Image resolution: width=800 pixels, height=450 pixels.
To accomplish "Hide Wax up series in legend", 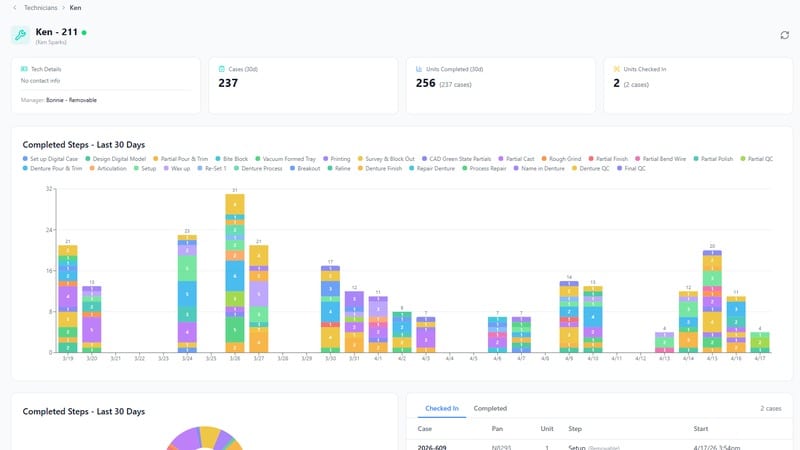I will pos(177,168).
